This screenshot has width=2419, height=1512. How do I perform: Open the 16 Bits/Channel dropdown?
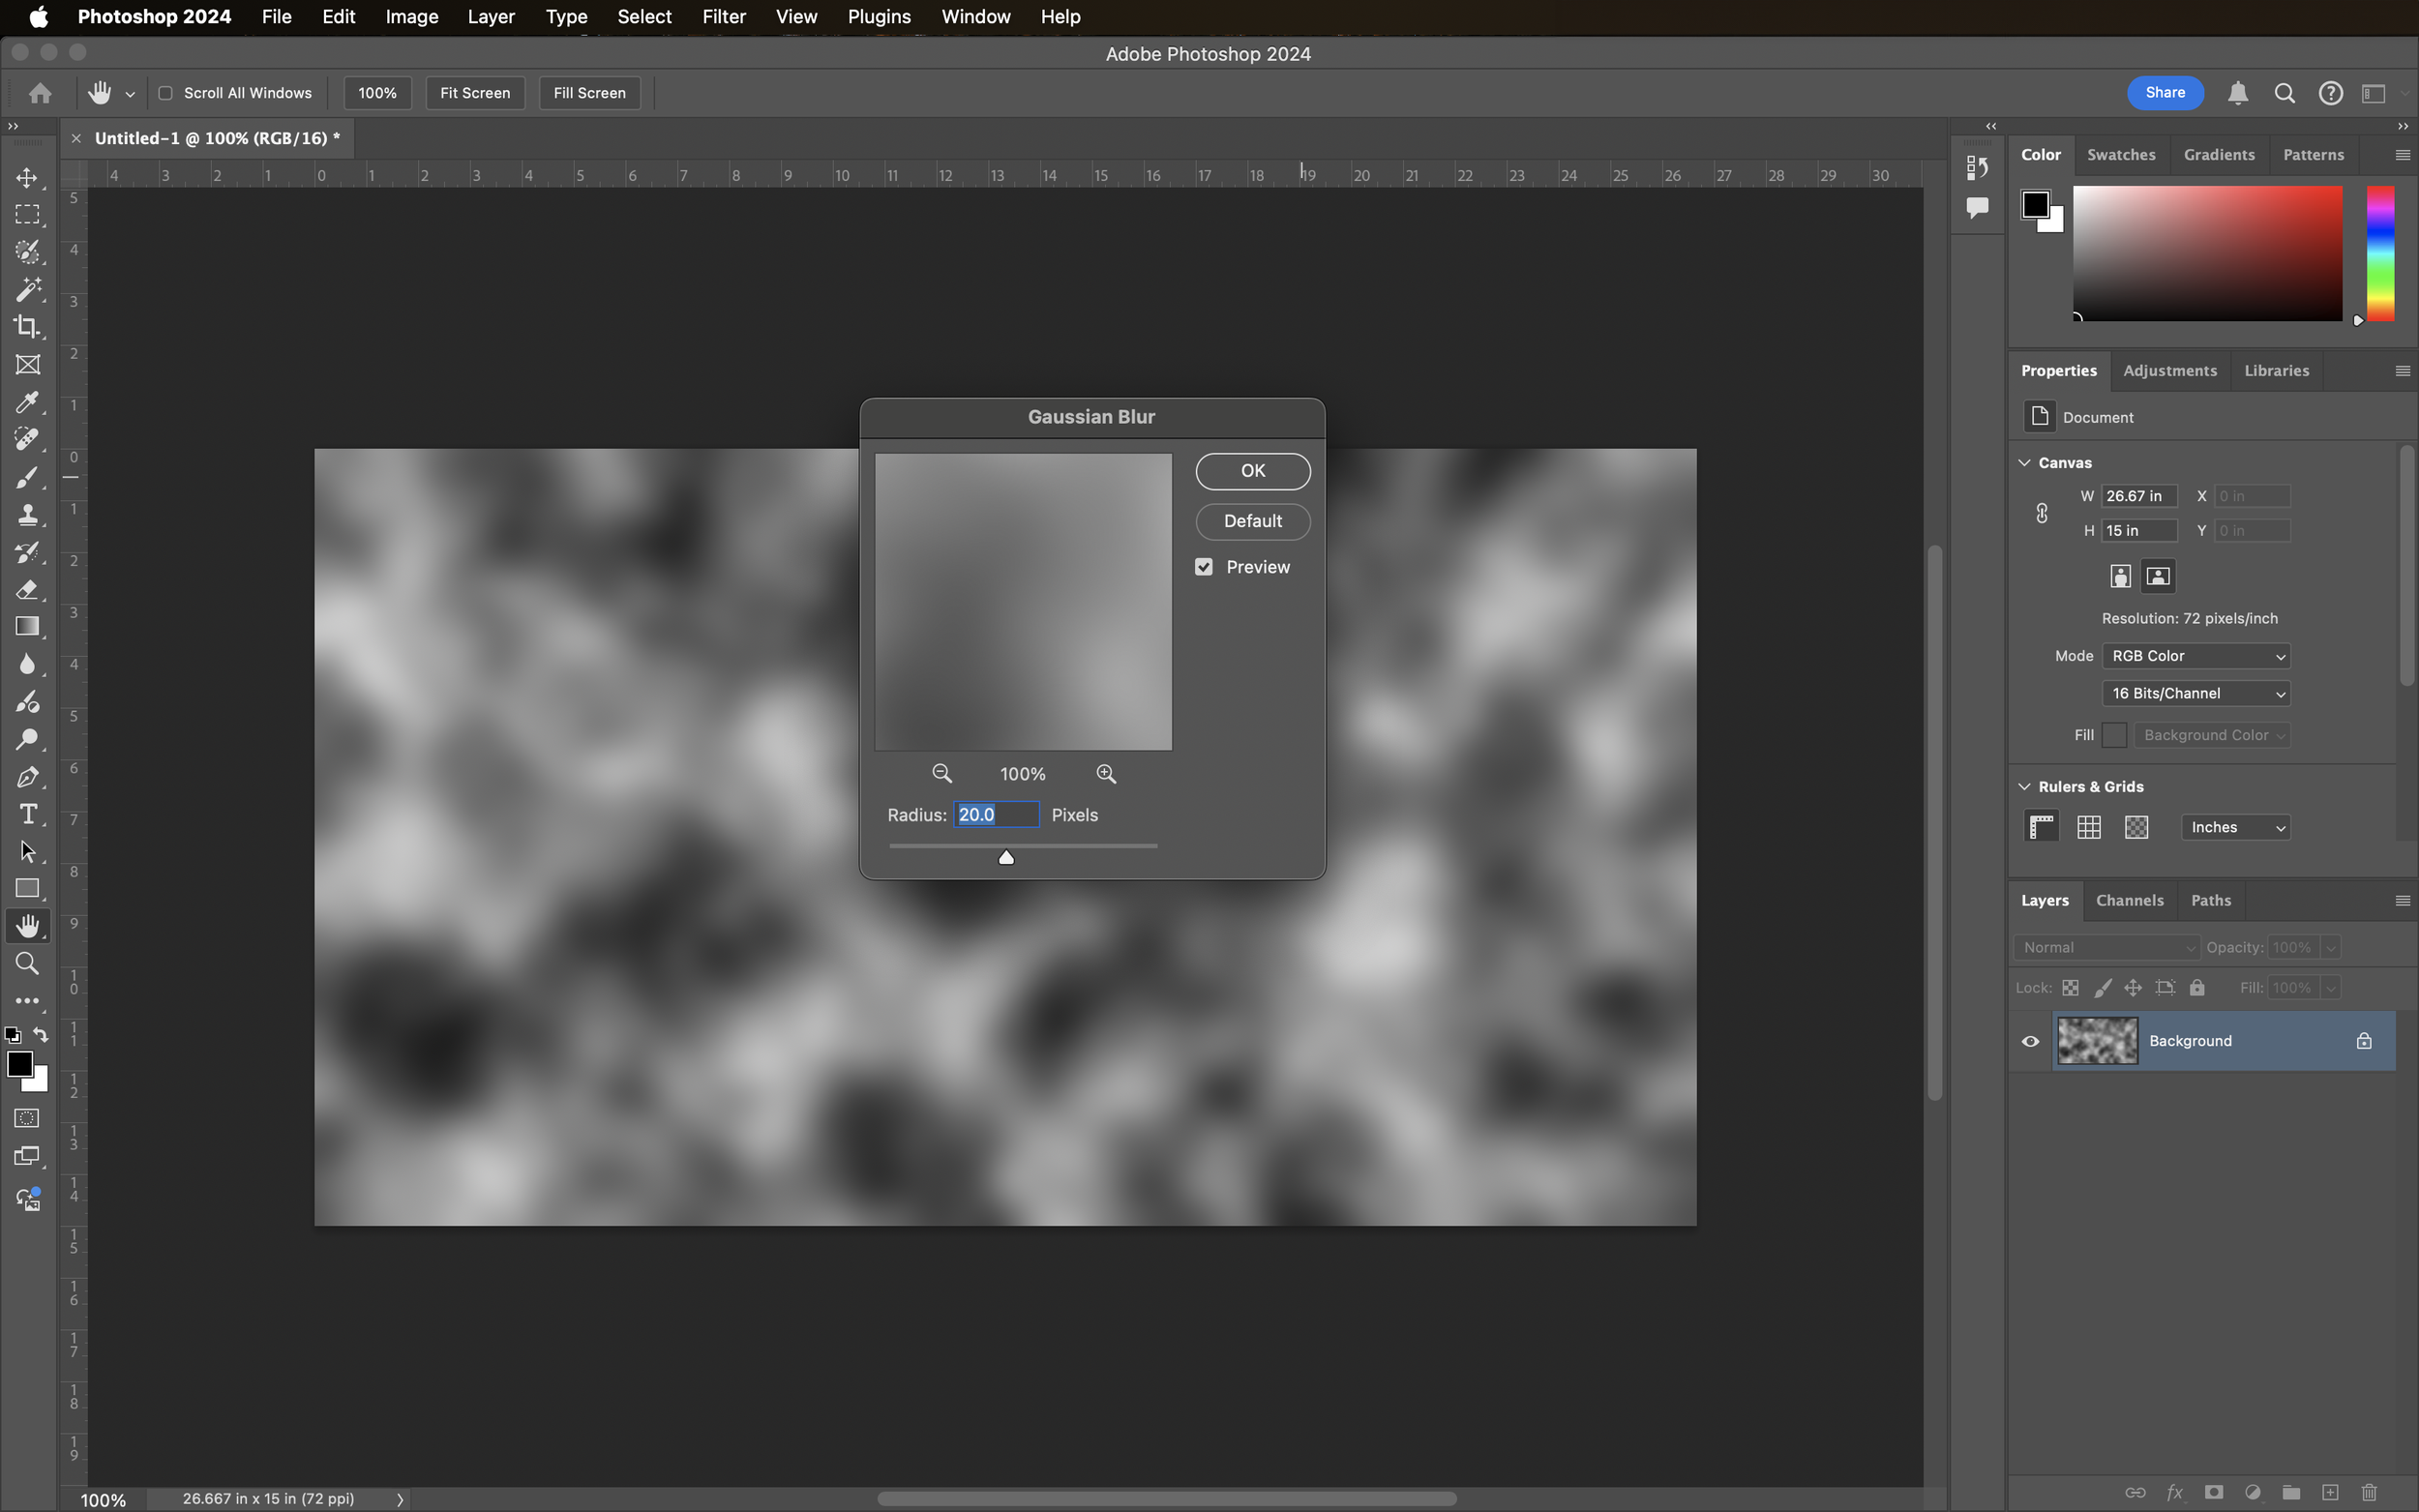click(2195, 693)
